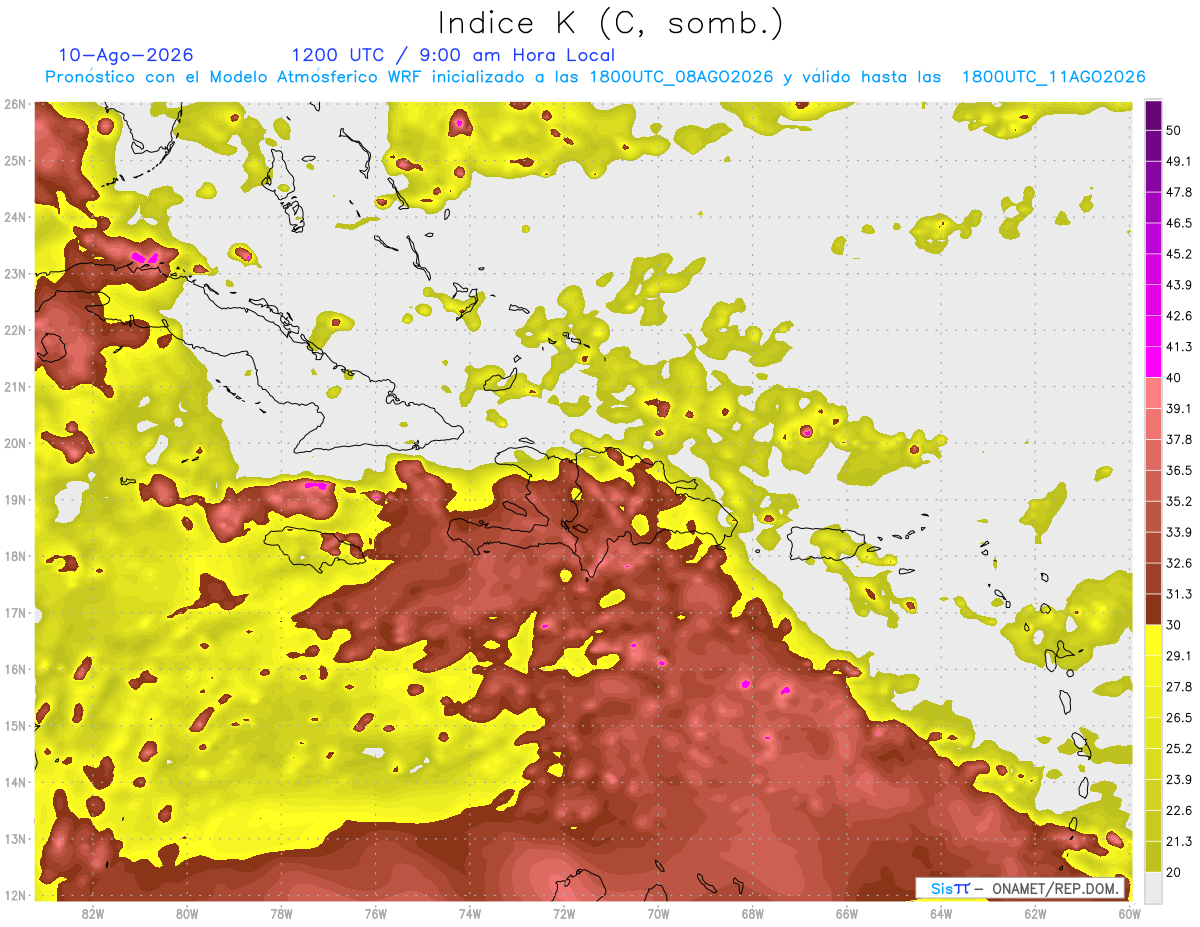The height and width of the screenshot is (927, 1200).
Task: Click the '70W' longitude label
Action: click(658, 913)
